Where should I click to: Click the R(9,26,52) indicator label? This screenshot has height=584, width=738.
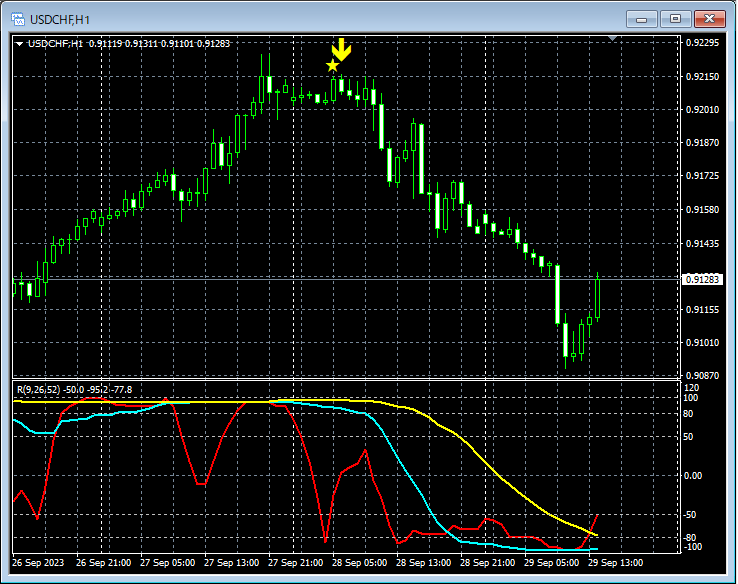[74, 390]
